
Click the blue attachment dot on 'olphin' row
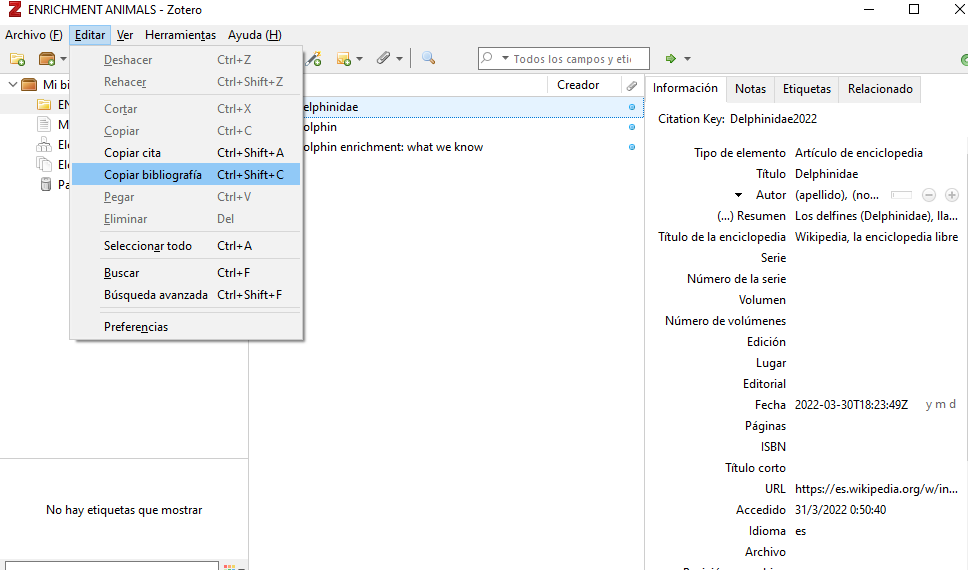[632, 127]
